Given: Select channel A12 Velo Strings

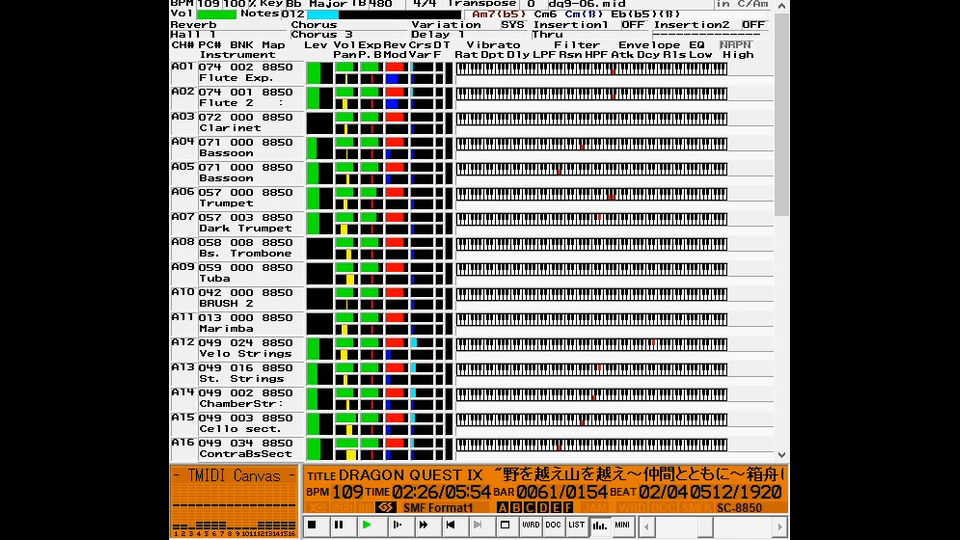Looking at the screenshot, I should point(238,349).
